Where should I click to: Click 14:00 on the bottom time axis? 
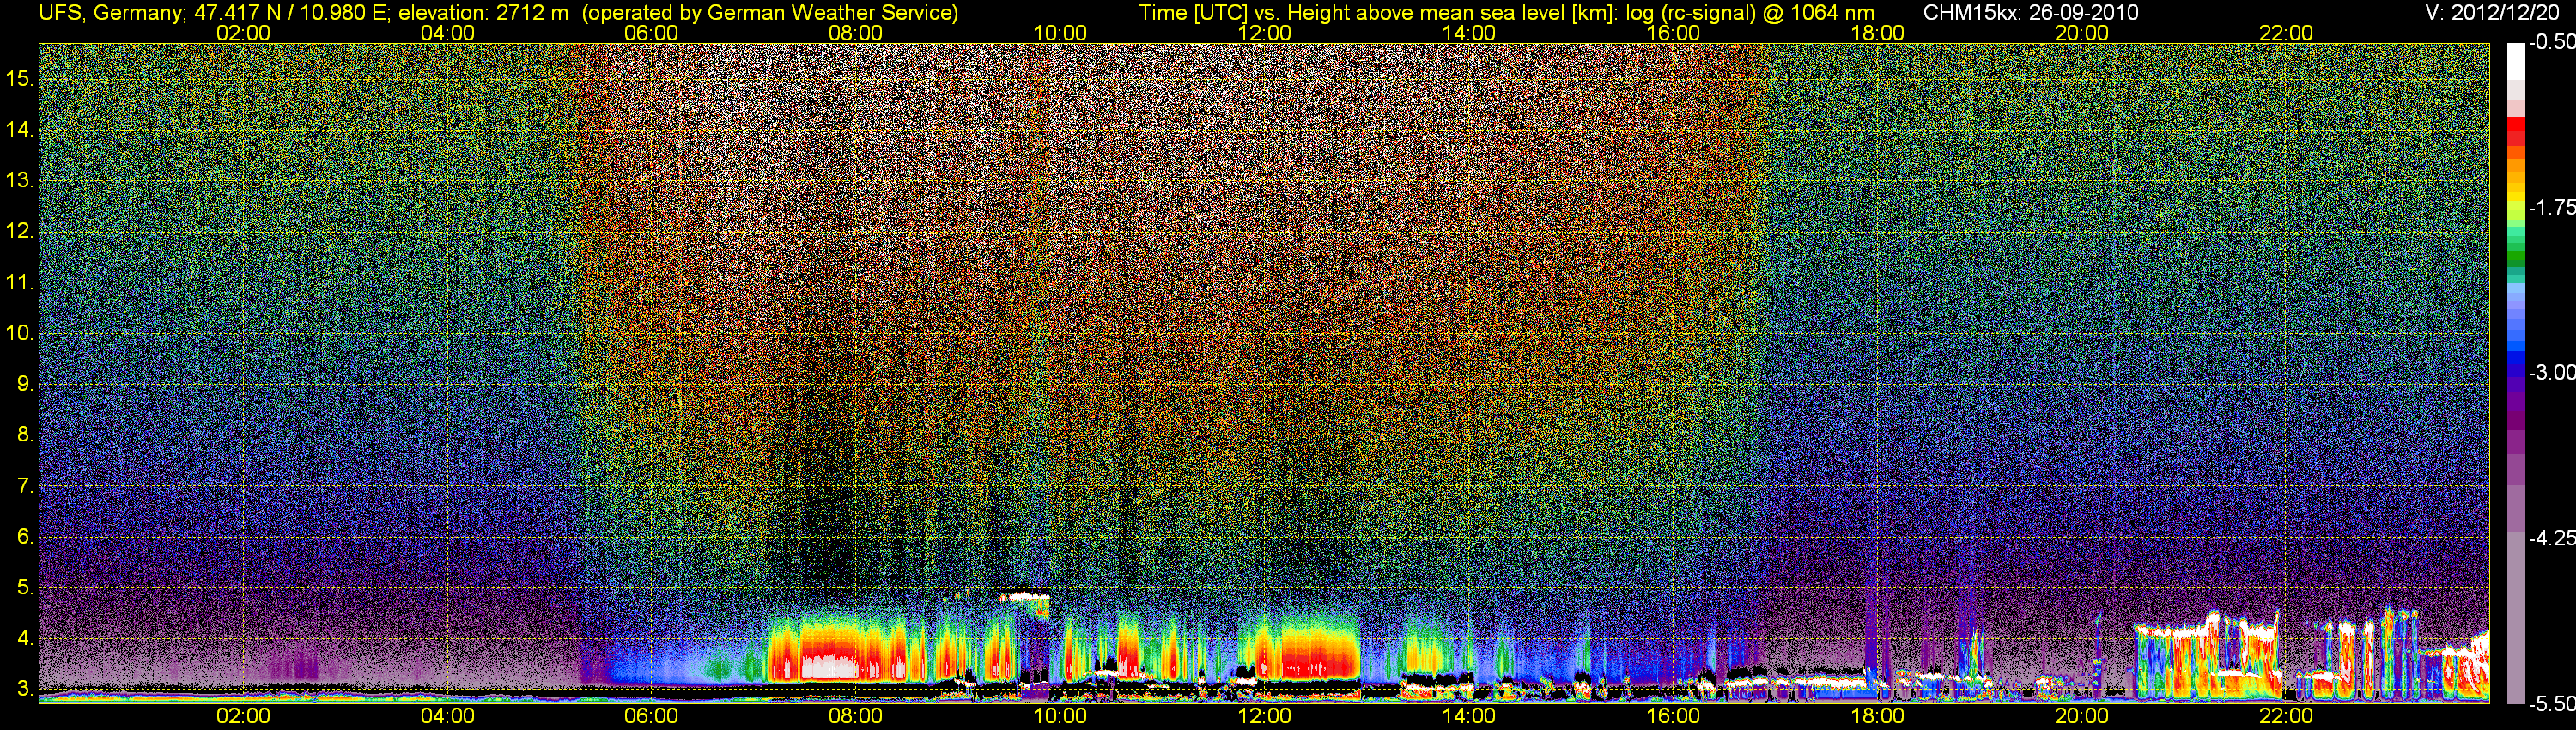pos(1469,716)
